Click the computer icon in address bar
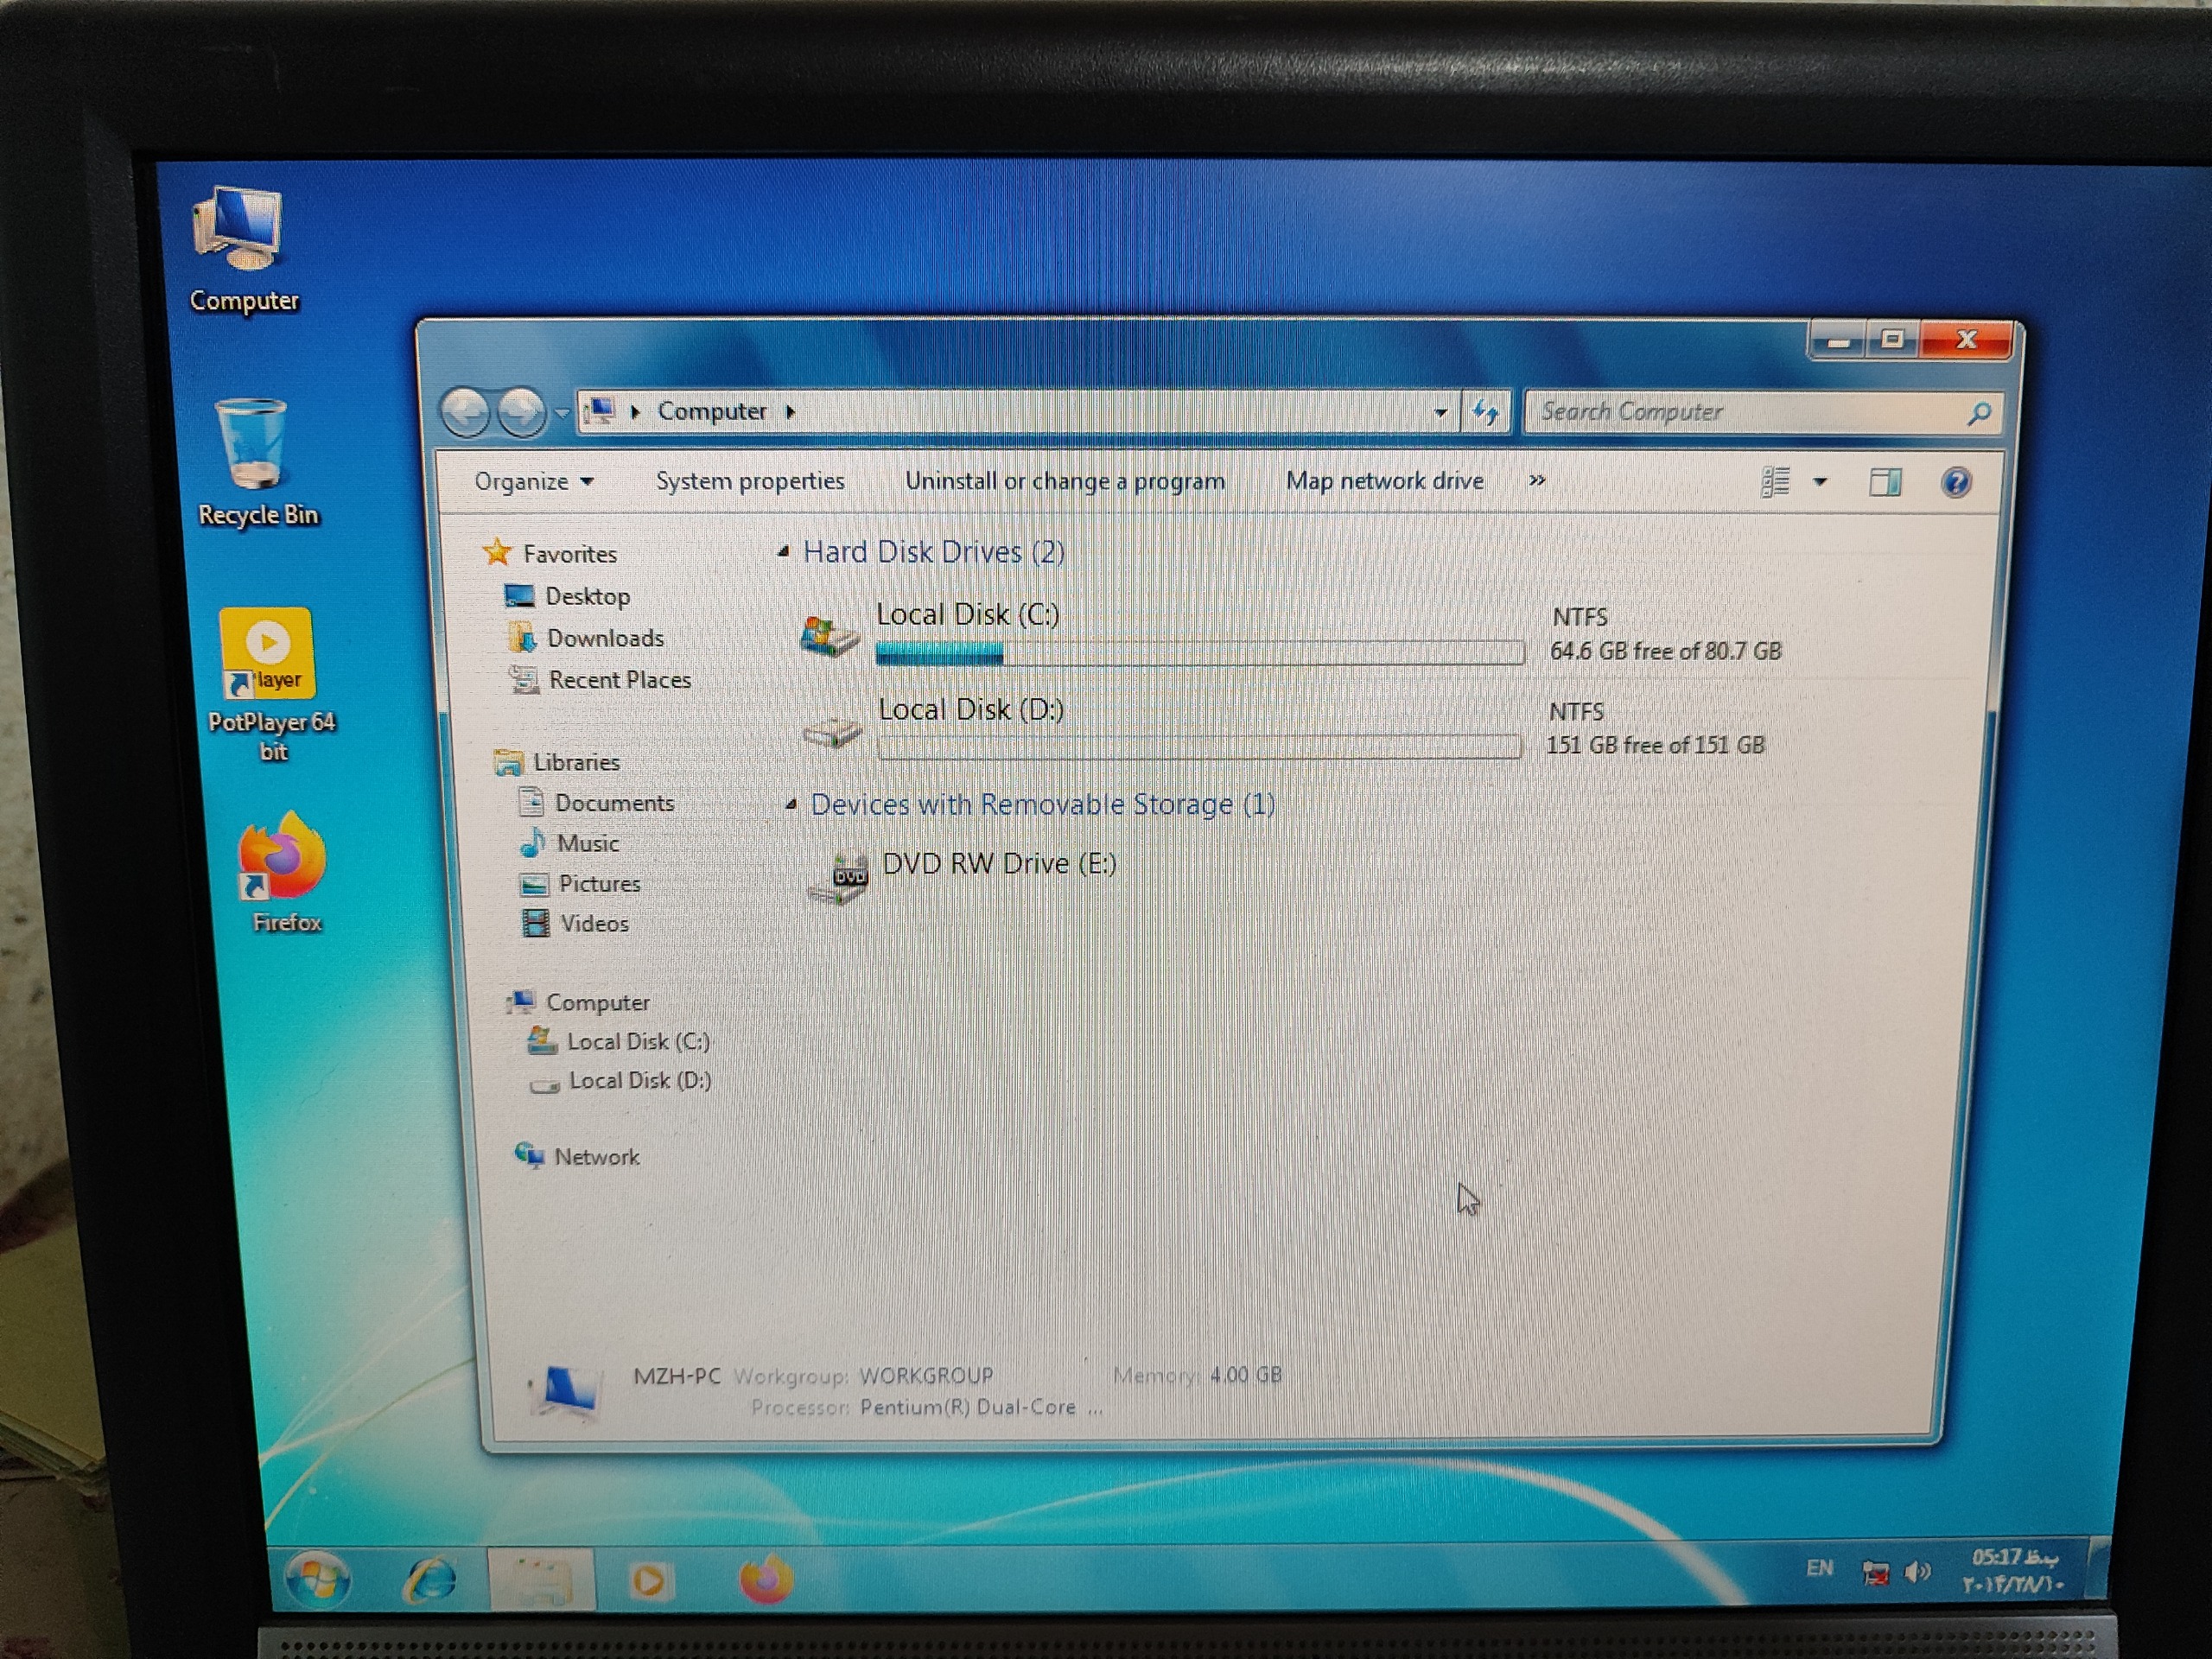2212x1659 pixels. (600, 411)
